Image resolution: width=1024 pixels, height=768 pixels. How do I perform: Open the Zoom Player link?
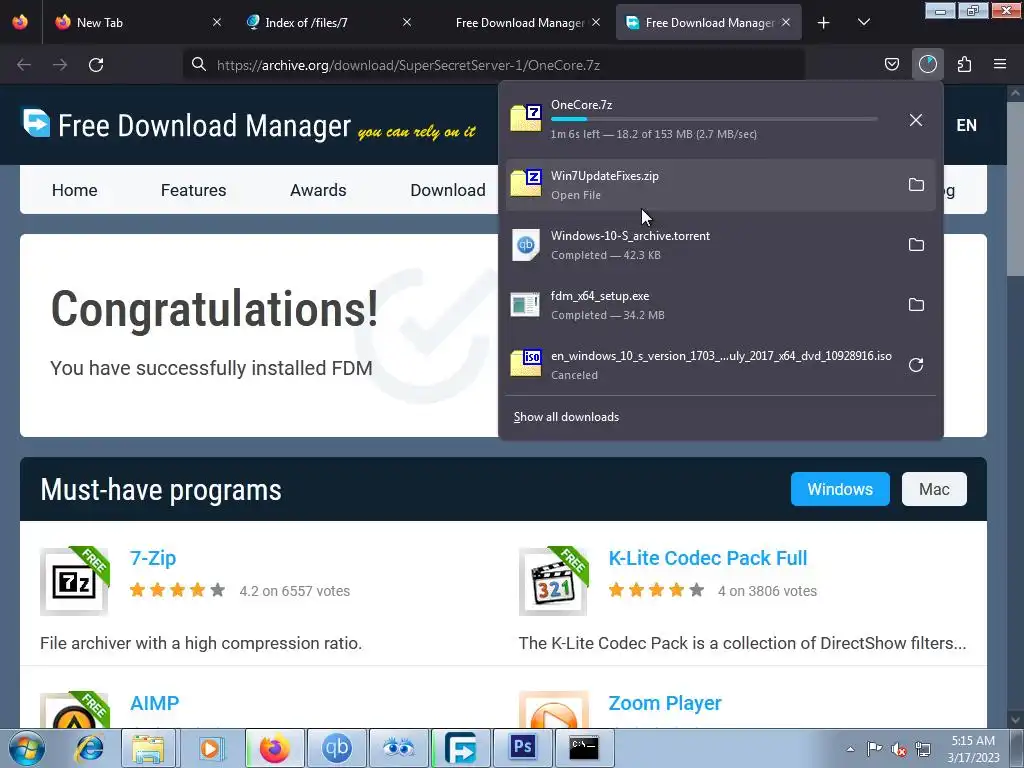(665, 703)
